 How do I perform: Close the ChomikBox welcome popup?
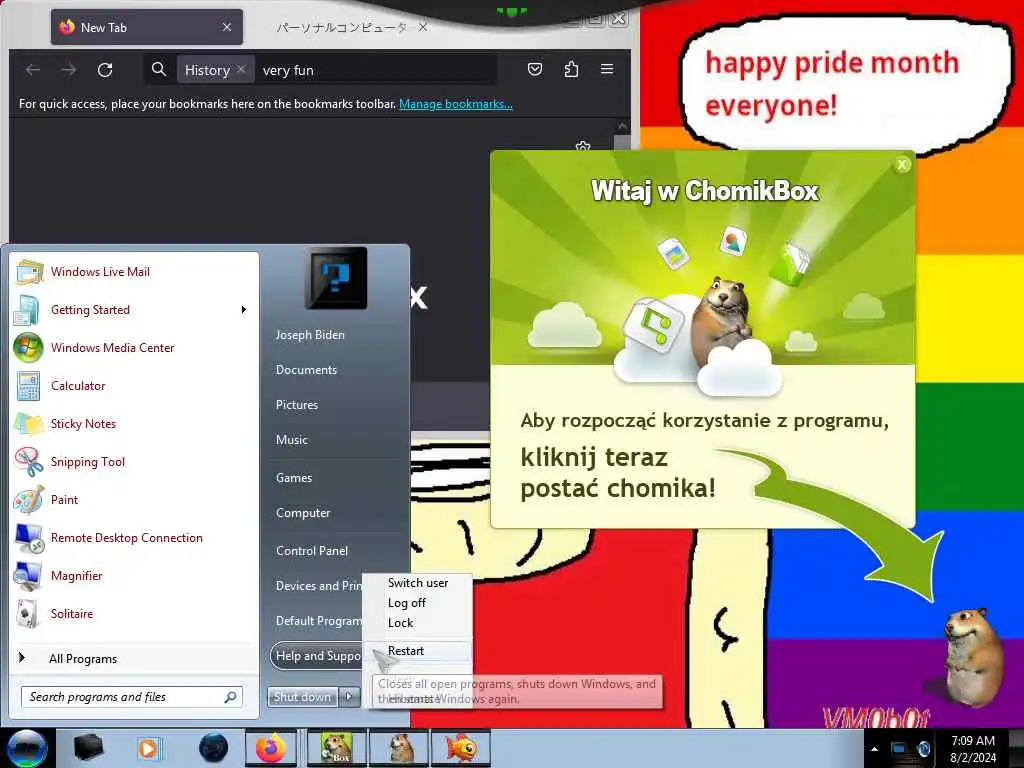click(902, 165)
